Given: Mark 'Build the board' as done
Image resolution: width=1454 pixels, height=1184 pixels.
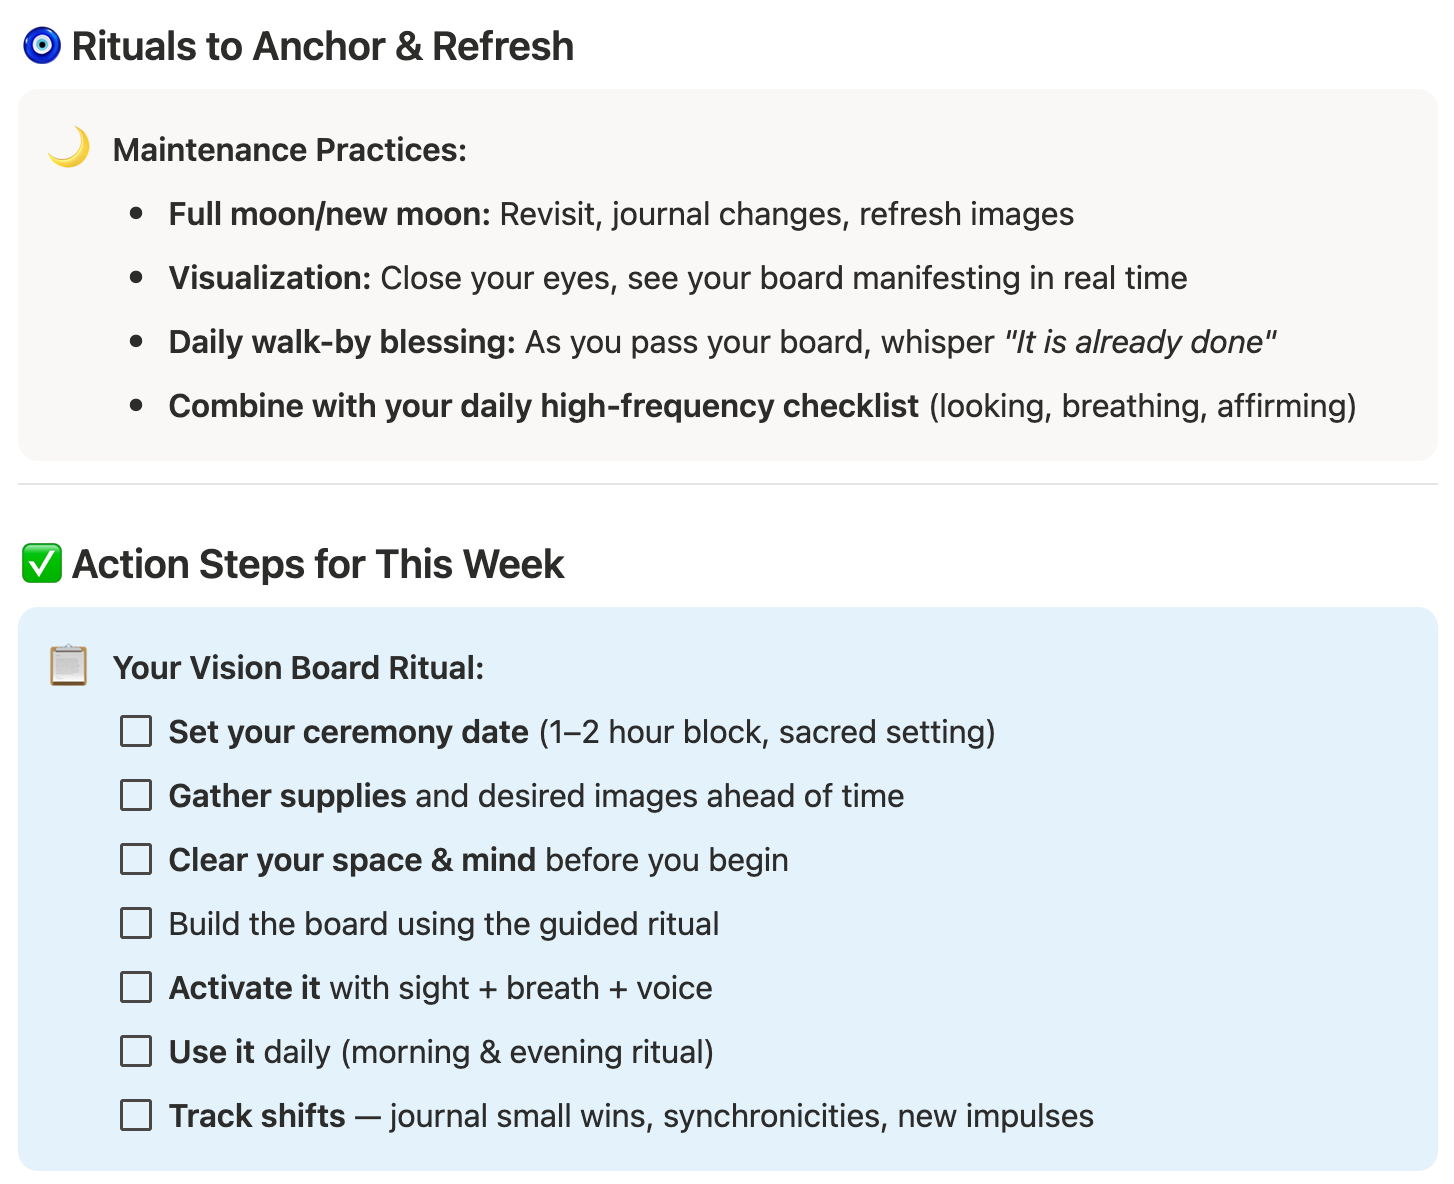Looking at the screenshot, I should click(136, 923).
